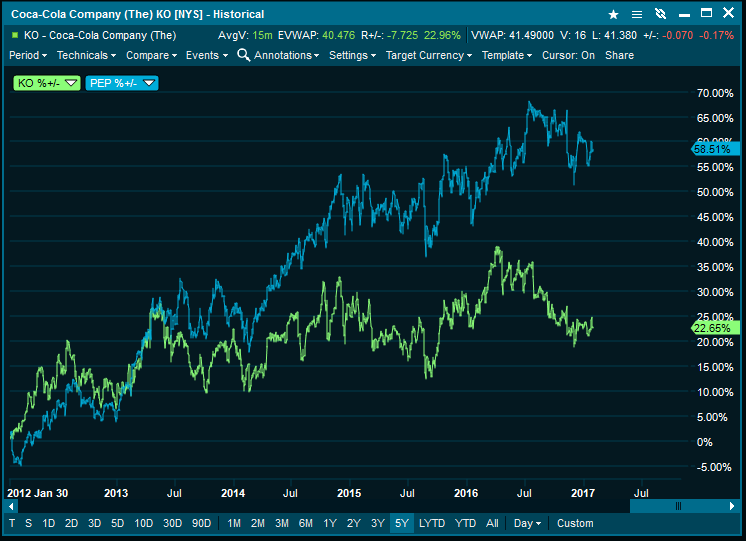Viewport: 746px width, 541px height.
Task: Open the Day interval dropdown
Action: (527, 523)
